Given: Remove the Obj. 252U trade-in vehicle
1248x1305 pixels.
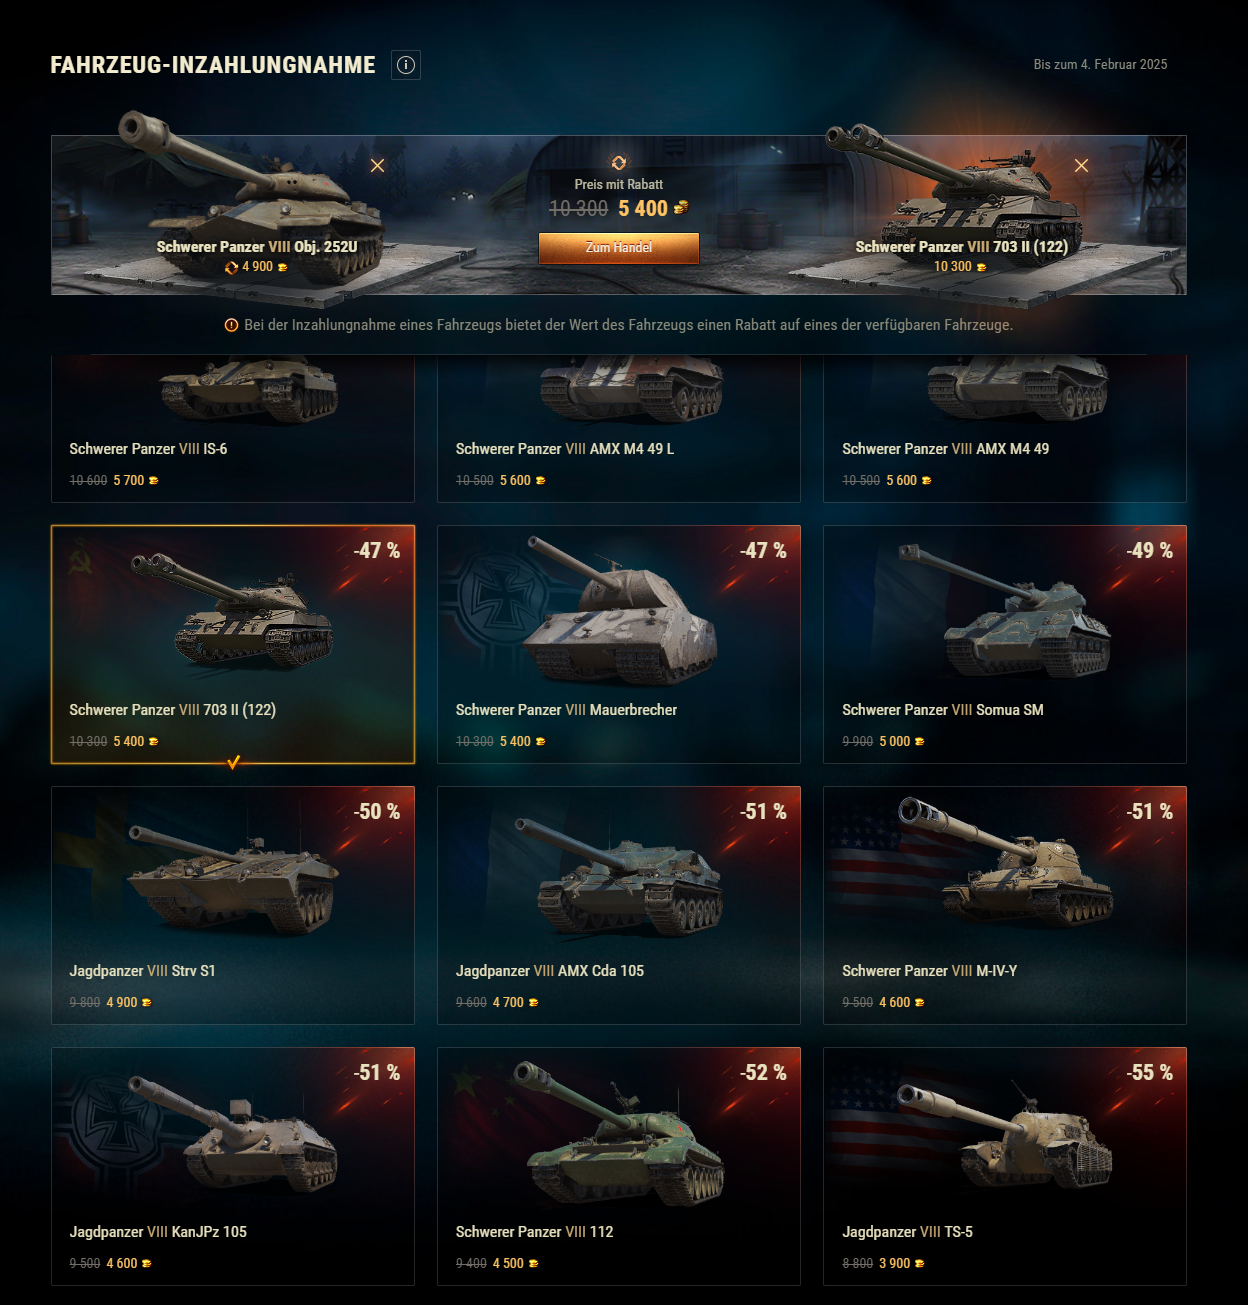Looking at the screenshot, I should coord(377,165).
